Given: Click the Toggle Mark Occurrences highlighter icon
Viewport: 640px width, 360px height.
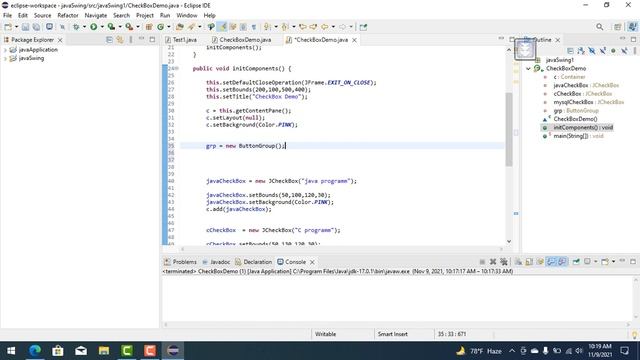Looking at the screenshot, I should coord(222,27).
